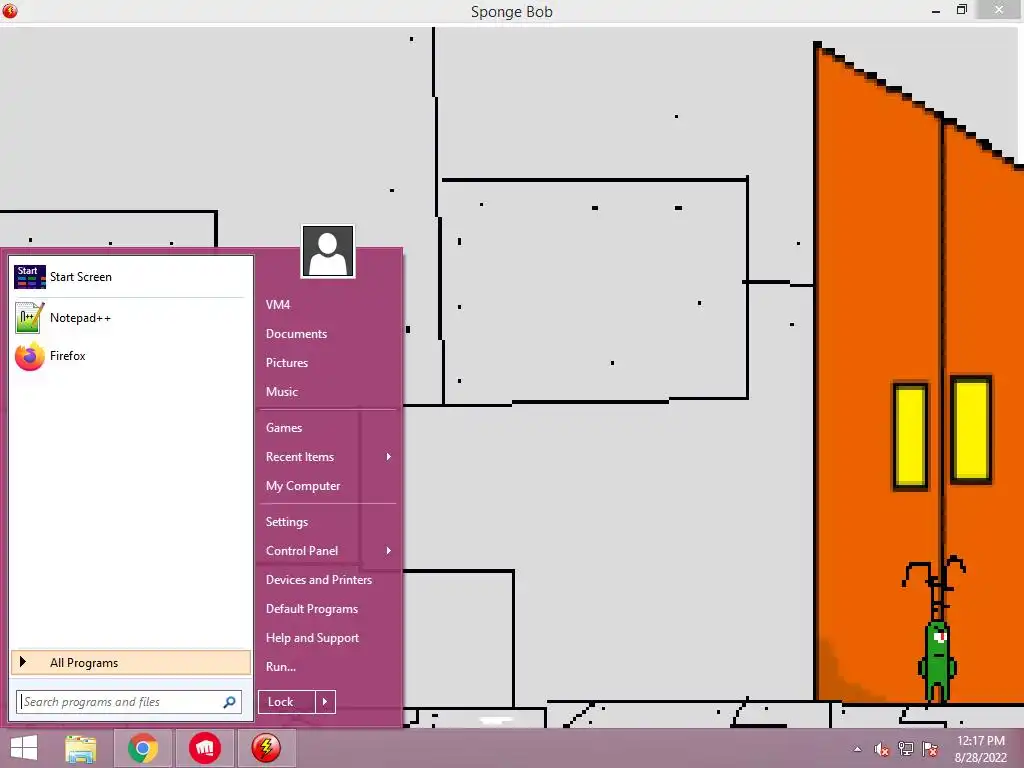Open Settings from the Start menu
1024x768 pixels.
(287, 522)
